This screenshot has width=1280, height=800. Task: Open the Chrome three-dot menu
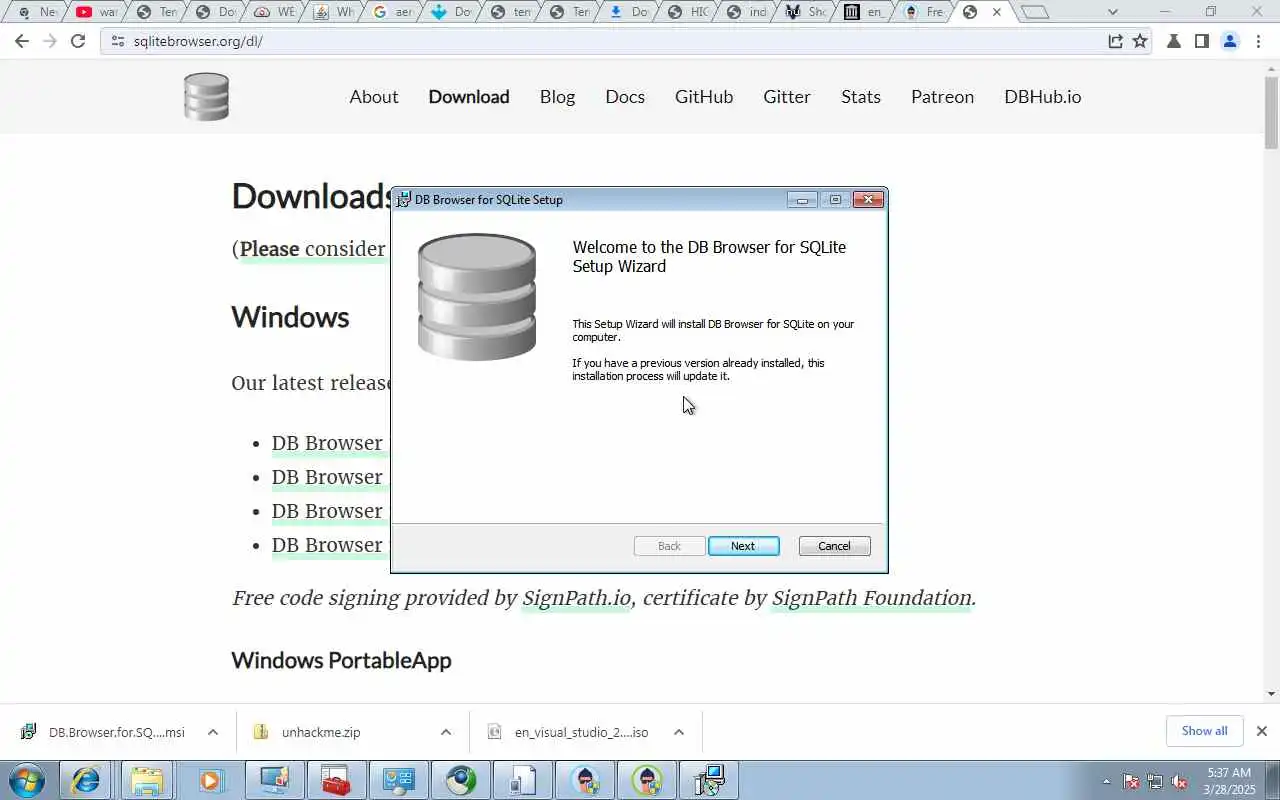[1259, 41]
